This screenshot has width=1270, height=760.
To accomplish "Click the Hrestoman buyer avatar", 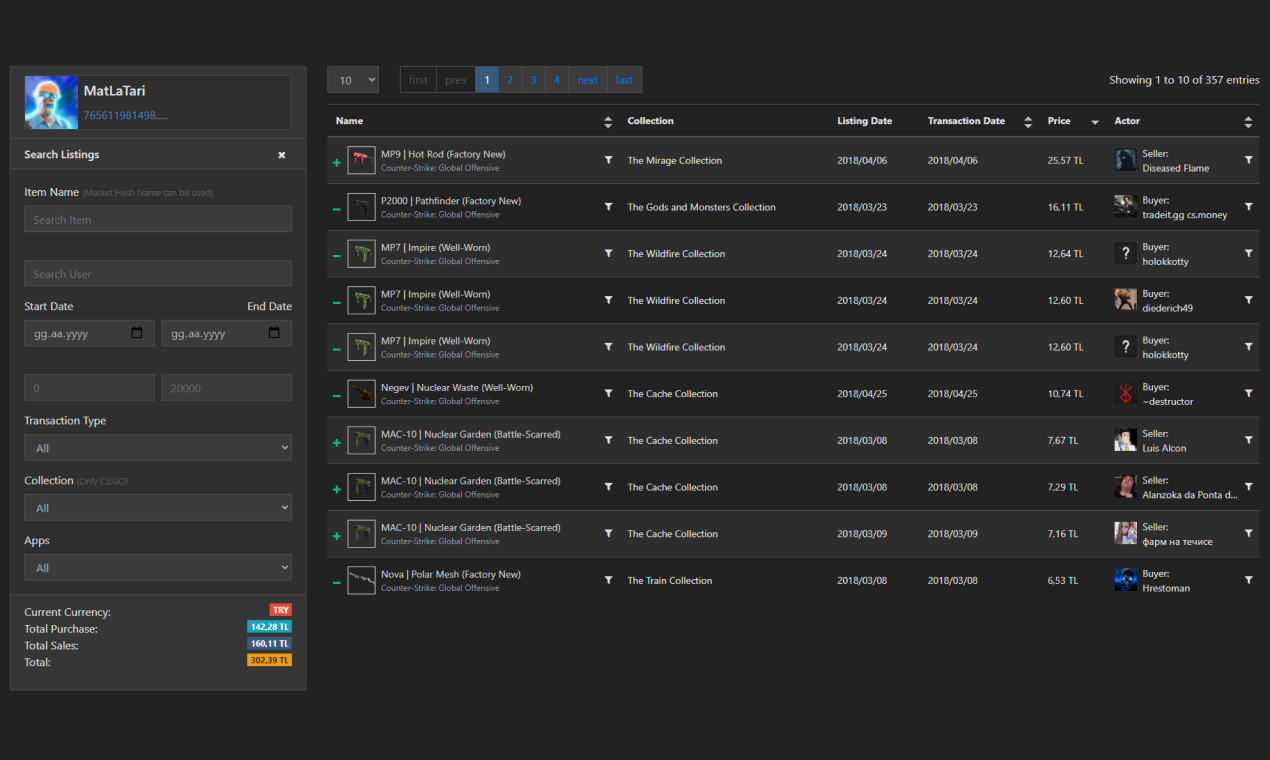I will (x=1125, y=580).
